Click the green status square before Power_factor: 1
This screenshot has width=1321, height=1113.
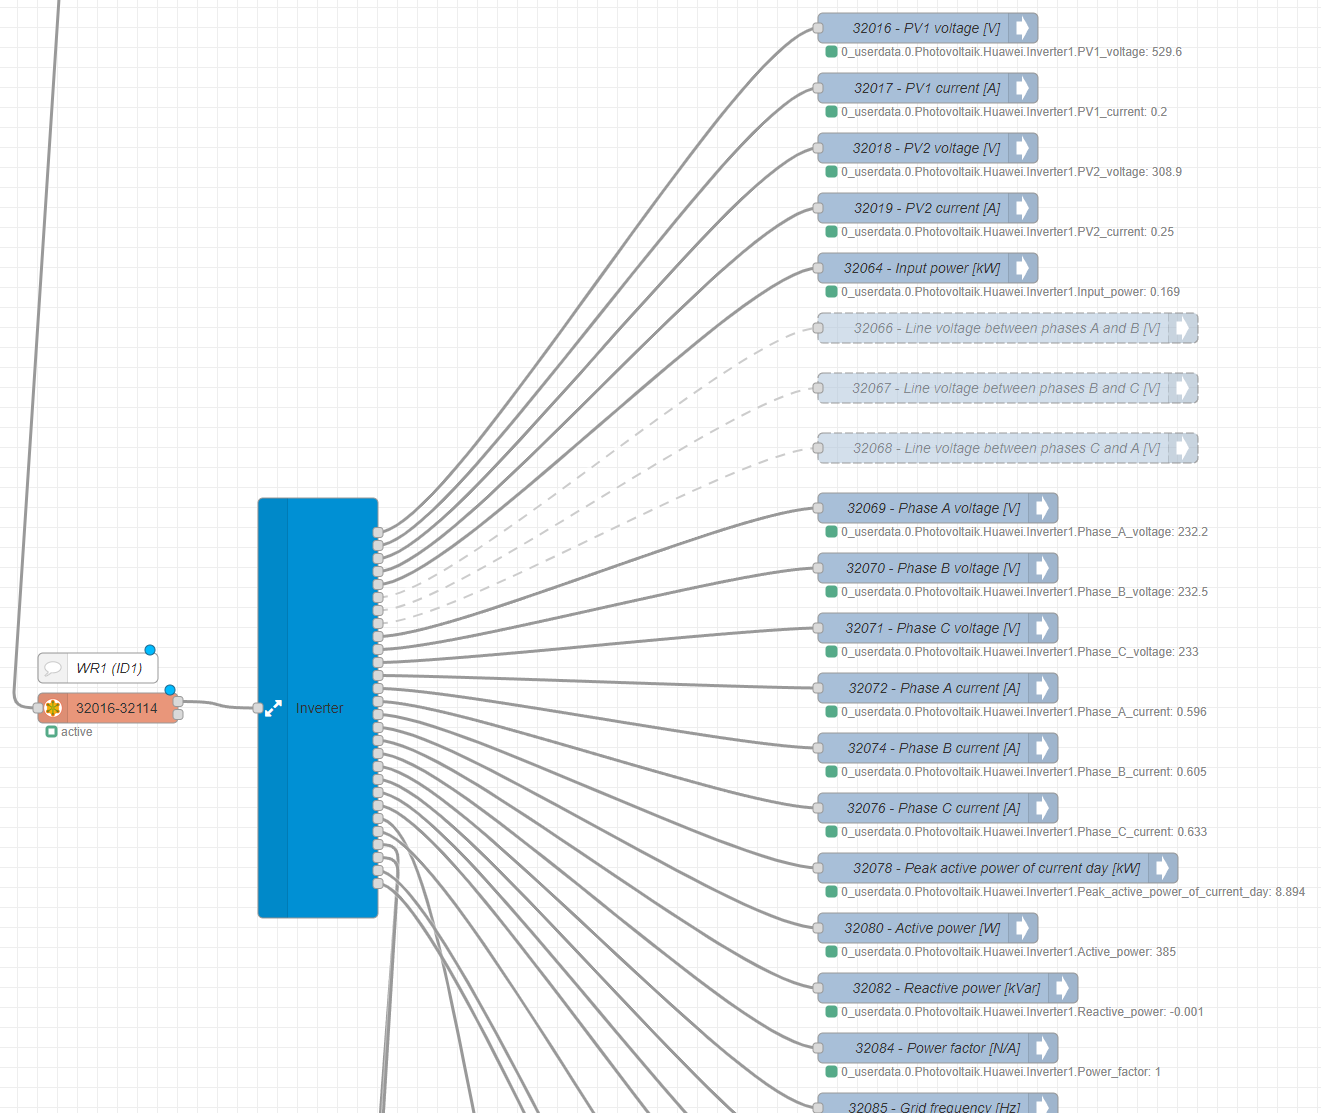click(x=831, y=1072)
